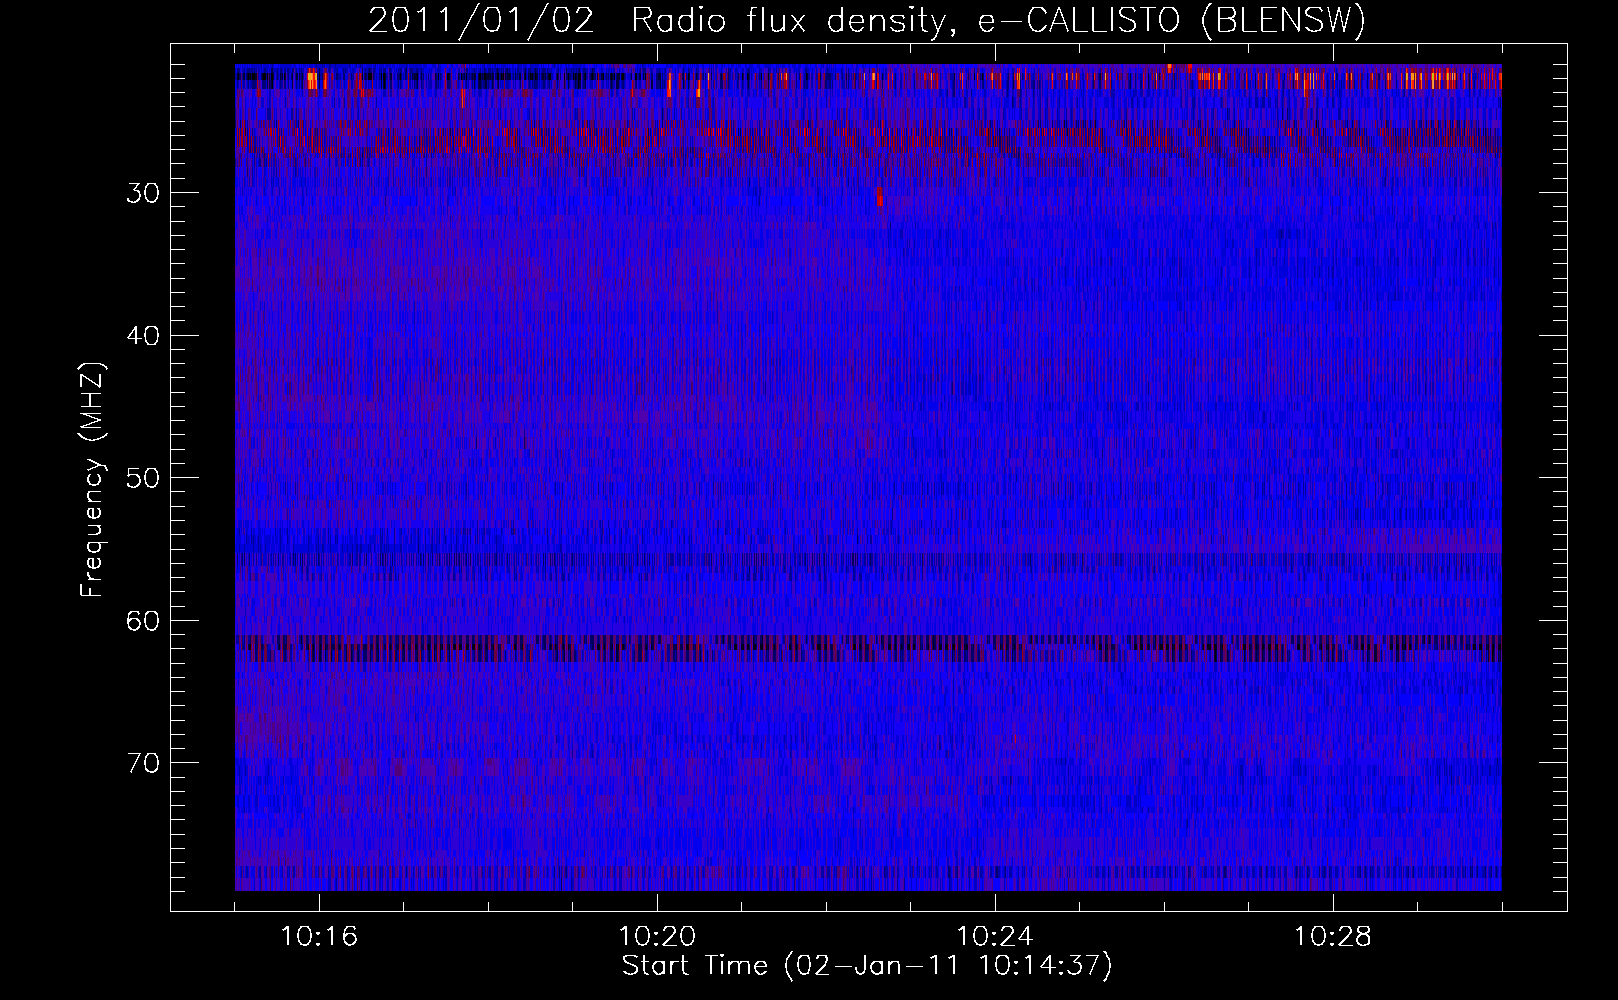Click the 40 MHz frequency tick label

pyautogui.click(x=143, y=336)
